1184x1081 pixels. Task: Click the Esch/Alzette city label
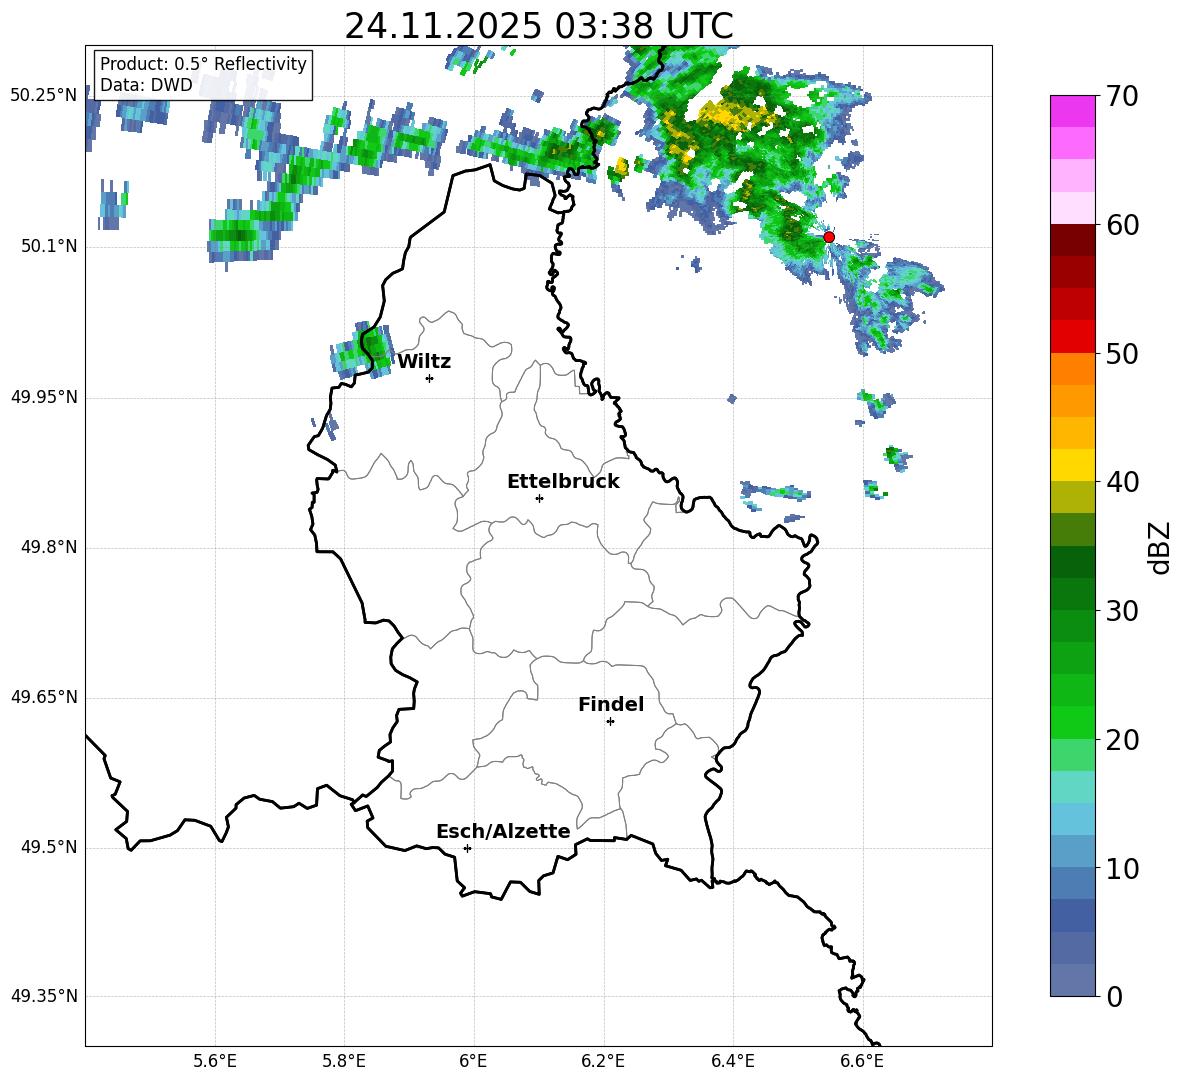504,831
